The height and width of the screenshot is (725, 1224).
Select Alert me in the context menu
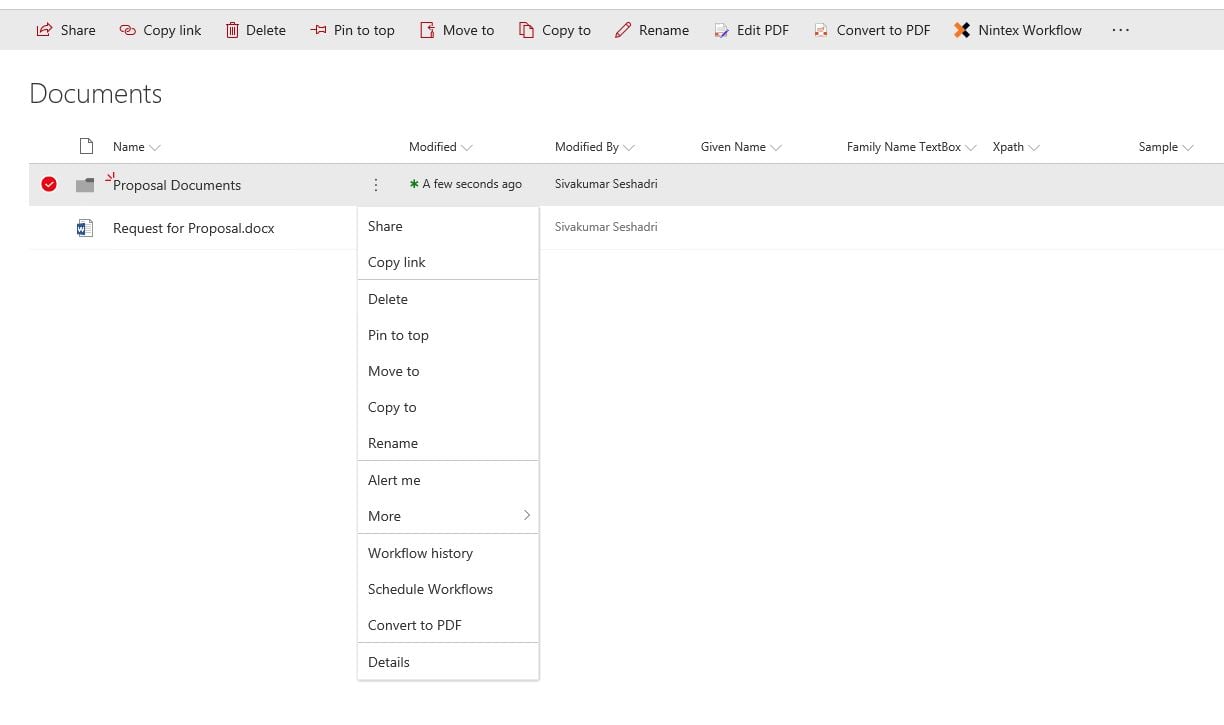coord(394,480)
